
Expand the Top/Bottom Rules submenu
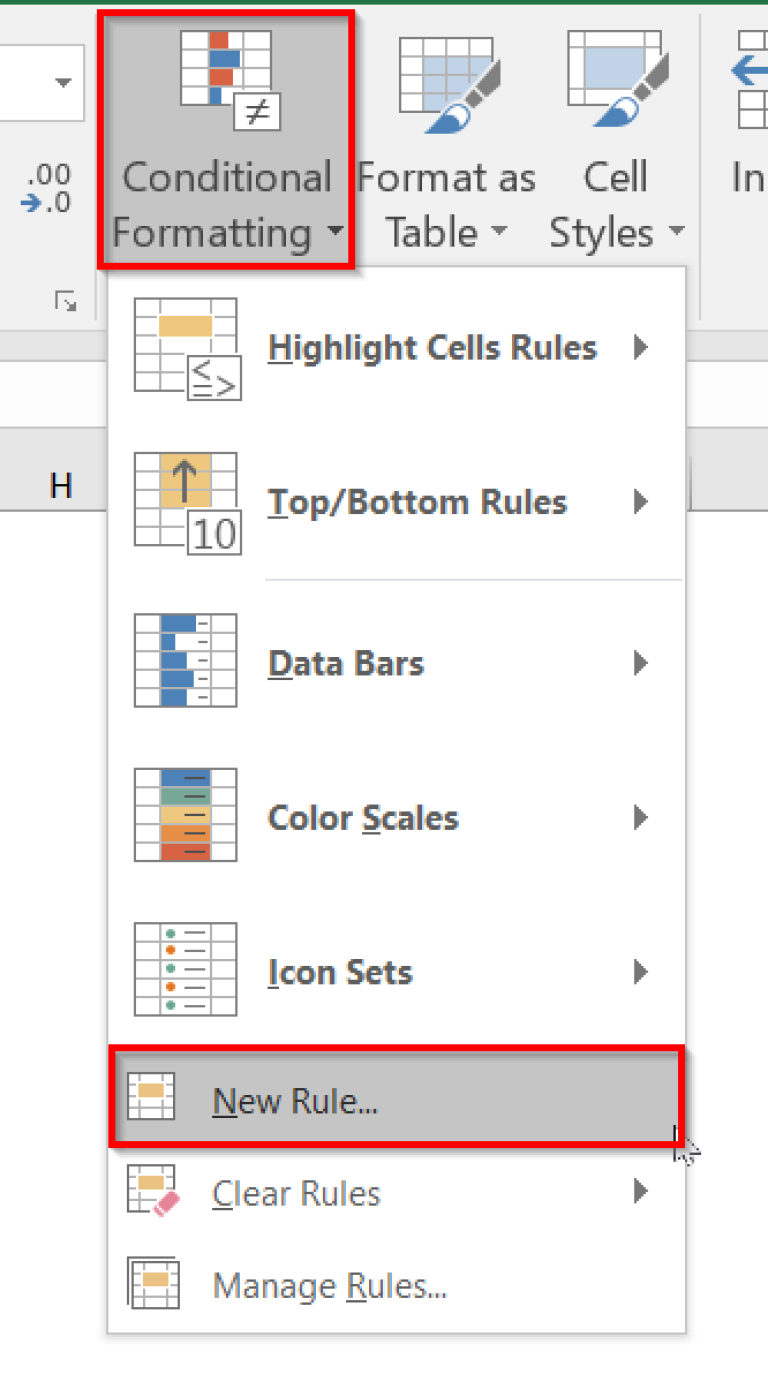pyautogui.click(x=641, y=501)
